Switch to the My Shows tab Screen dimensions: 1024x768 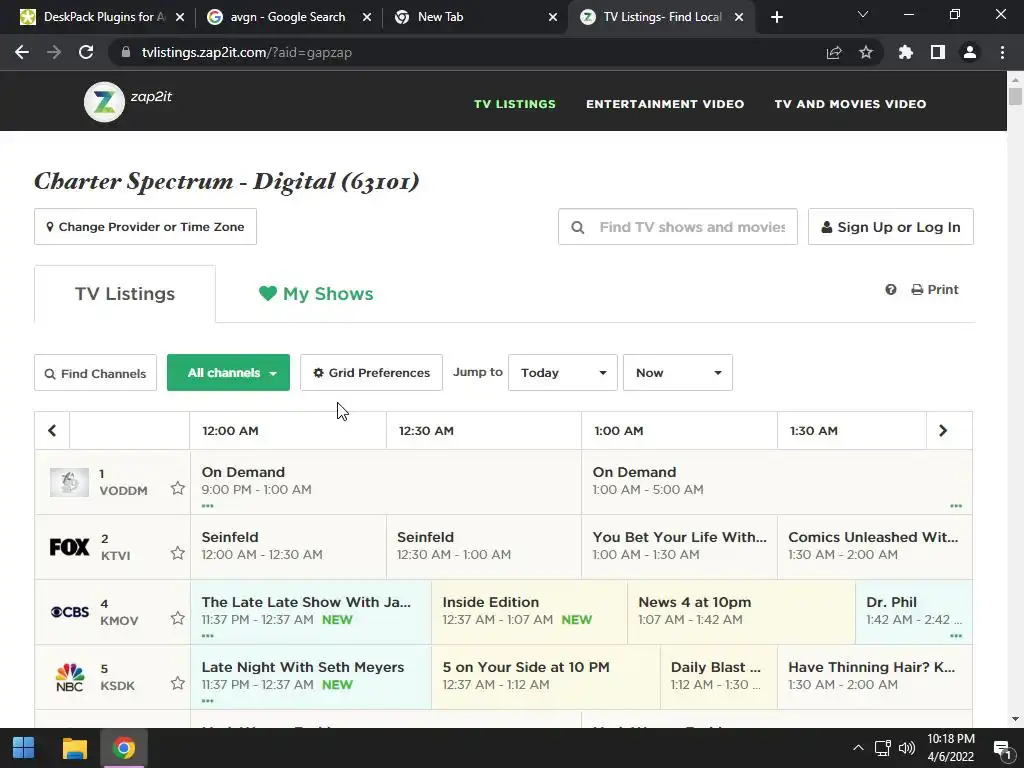(x=316, y=294)
